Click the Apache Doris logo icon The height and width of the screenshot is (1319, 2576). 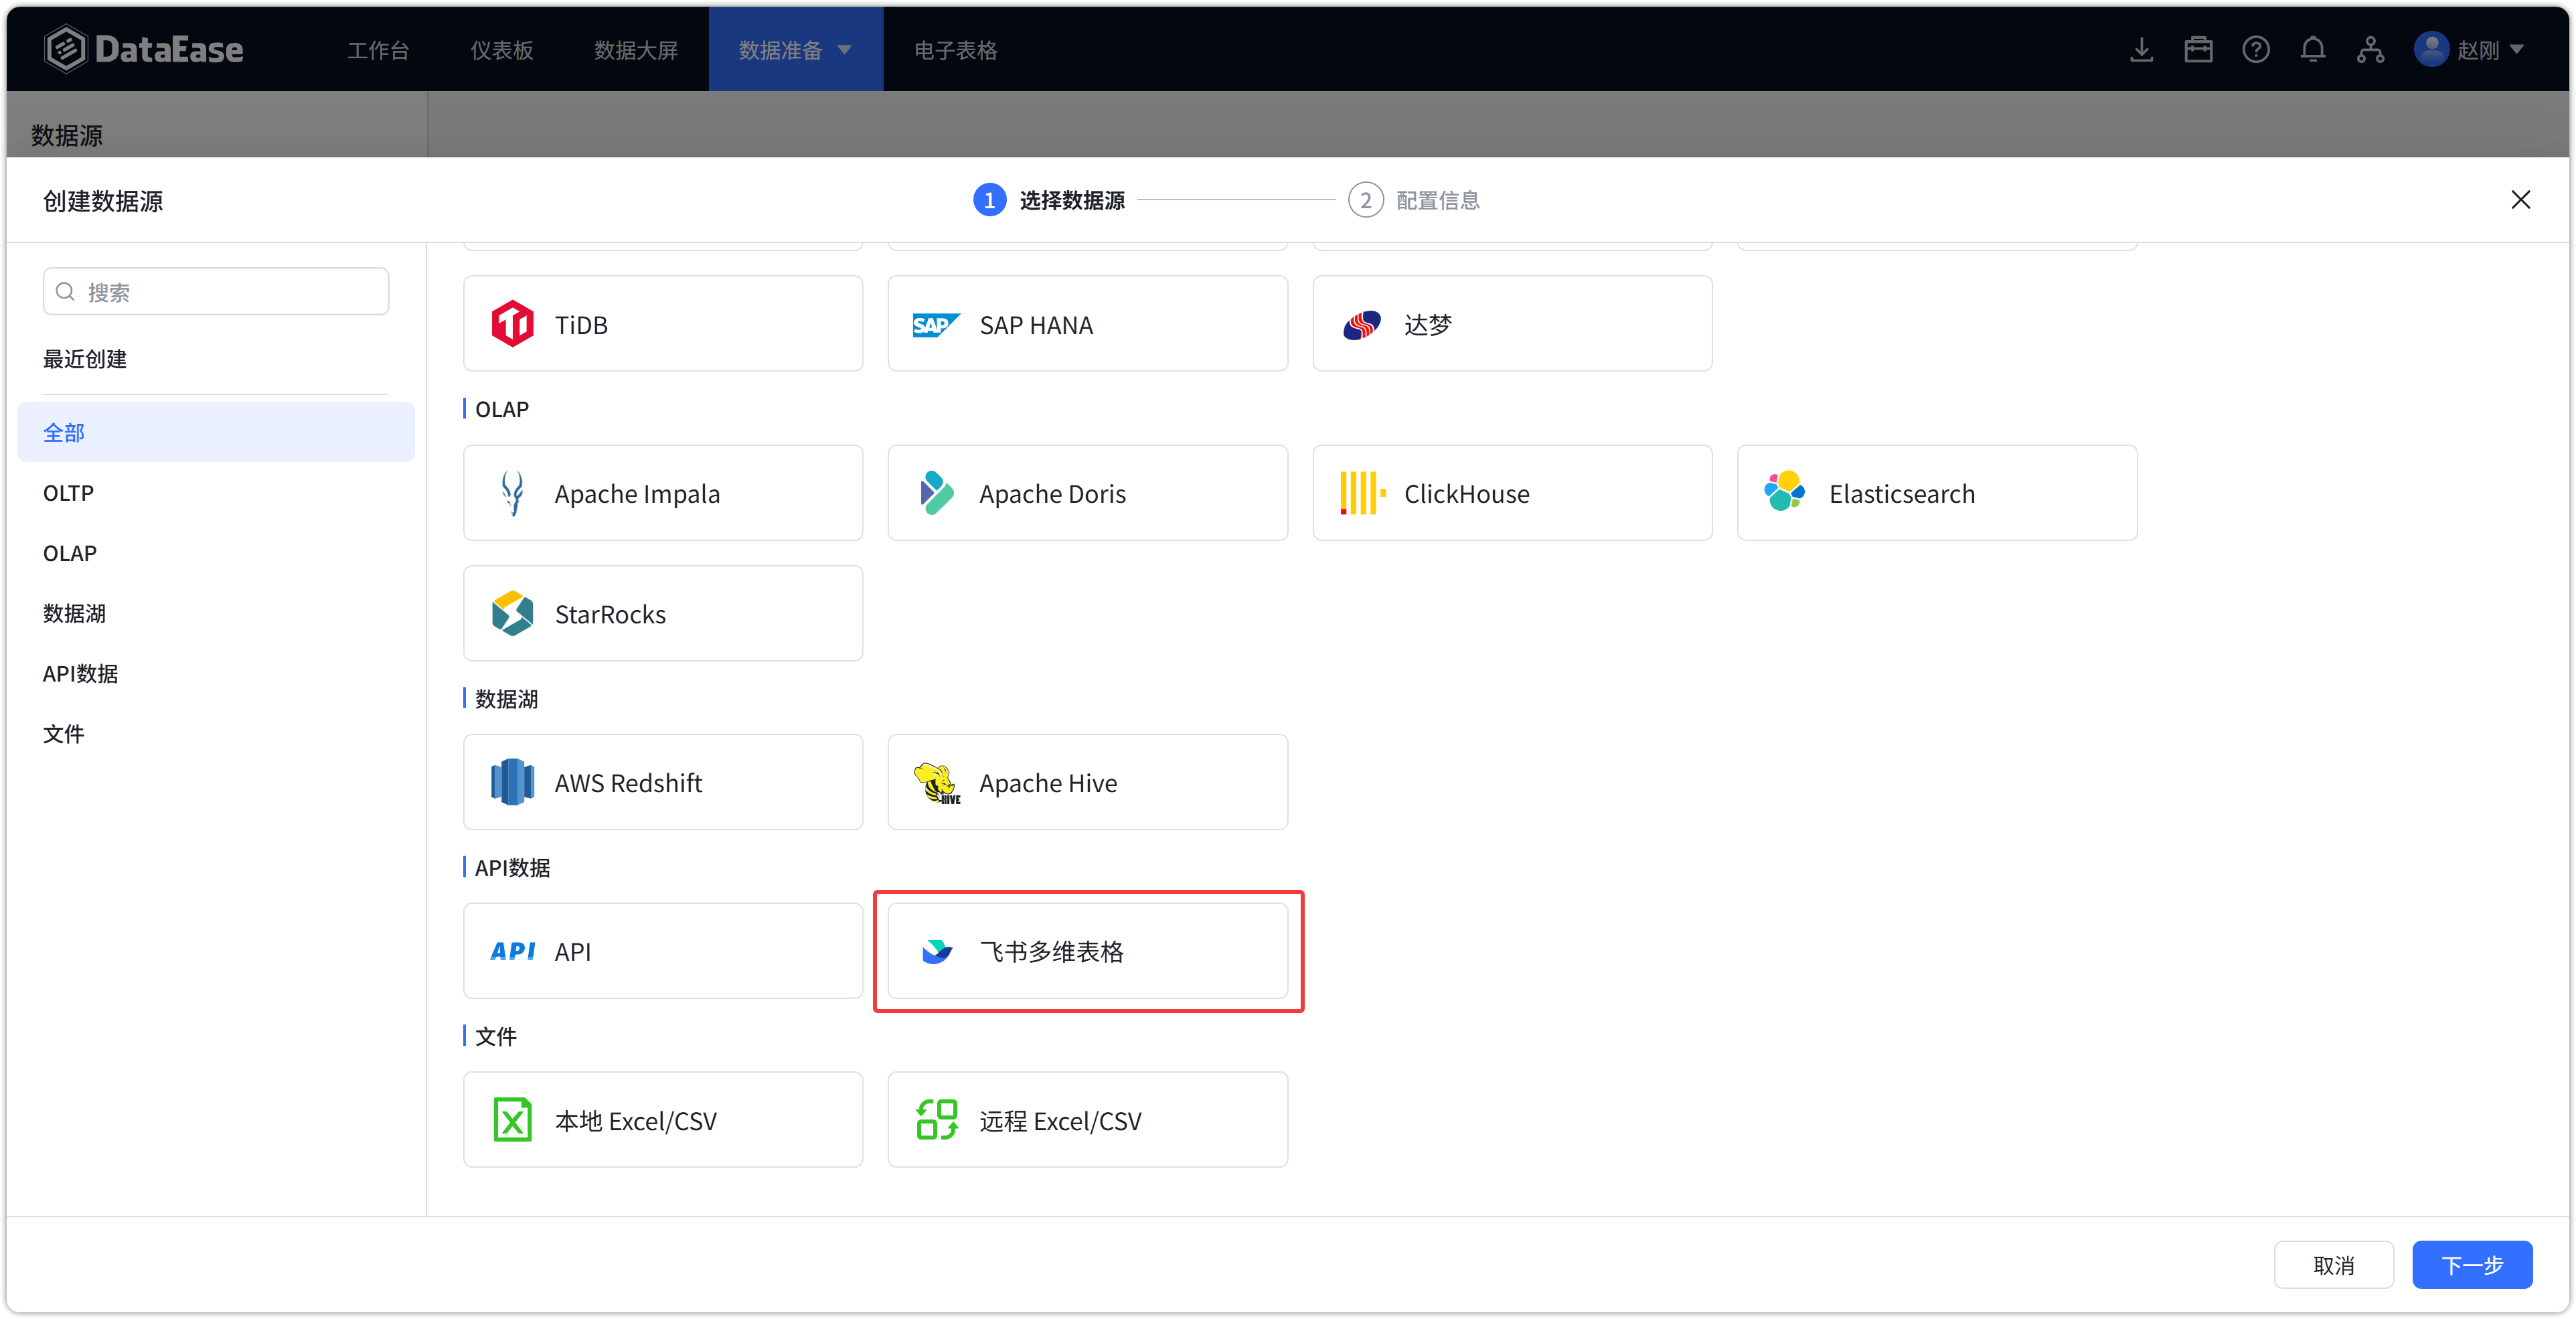(936, 493)
